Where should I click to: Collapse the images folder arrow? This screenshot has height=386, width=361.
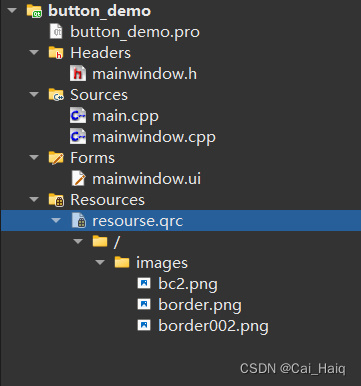[x=100, y=262]
